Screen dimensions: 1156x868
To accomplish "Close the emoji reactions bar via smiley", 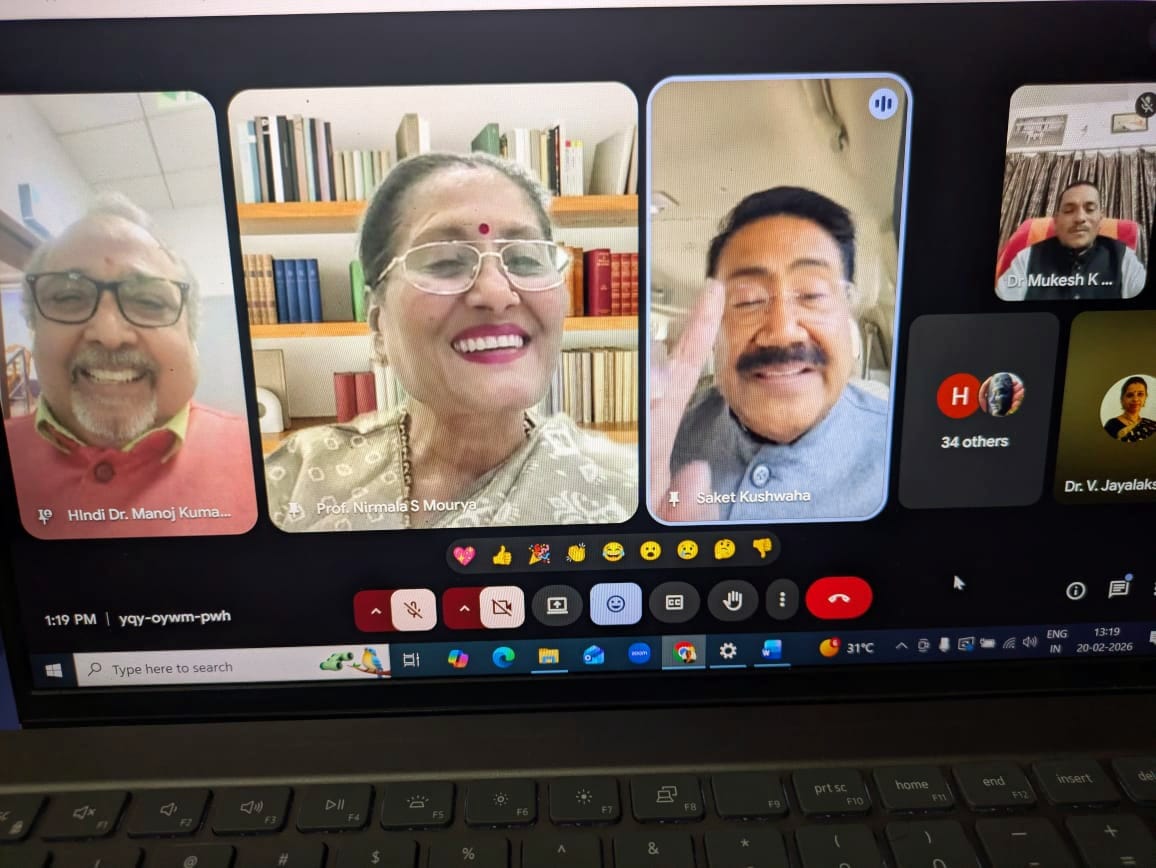I will click(616, 604).
